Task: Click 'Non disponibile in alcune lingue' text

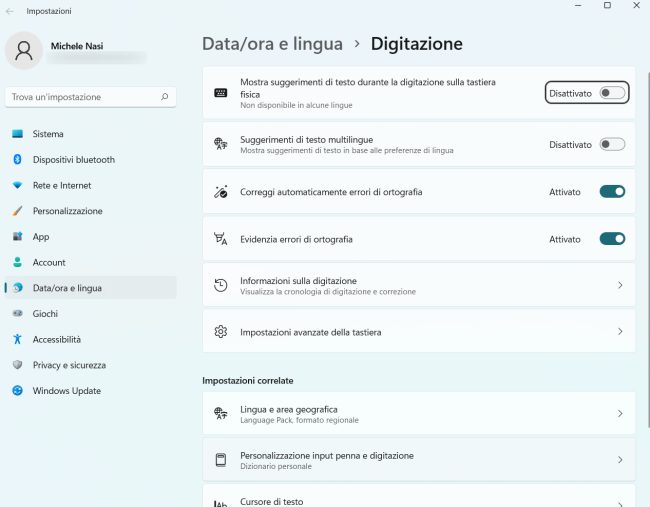Action: pyautogui.click(x=296, y=105)
